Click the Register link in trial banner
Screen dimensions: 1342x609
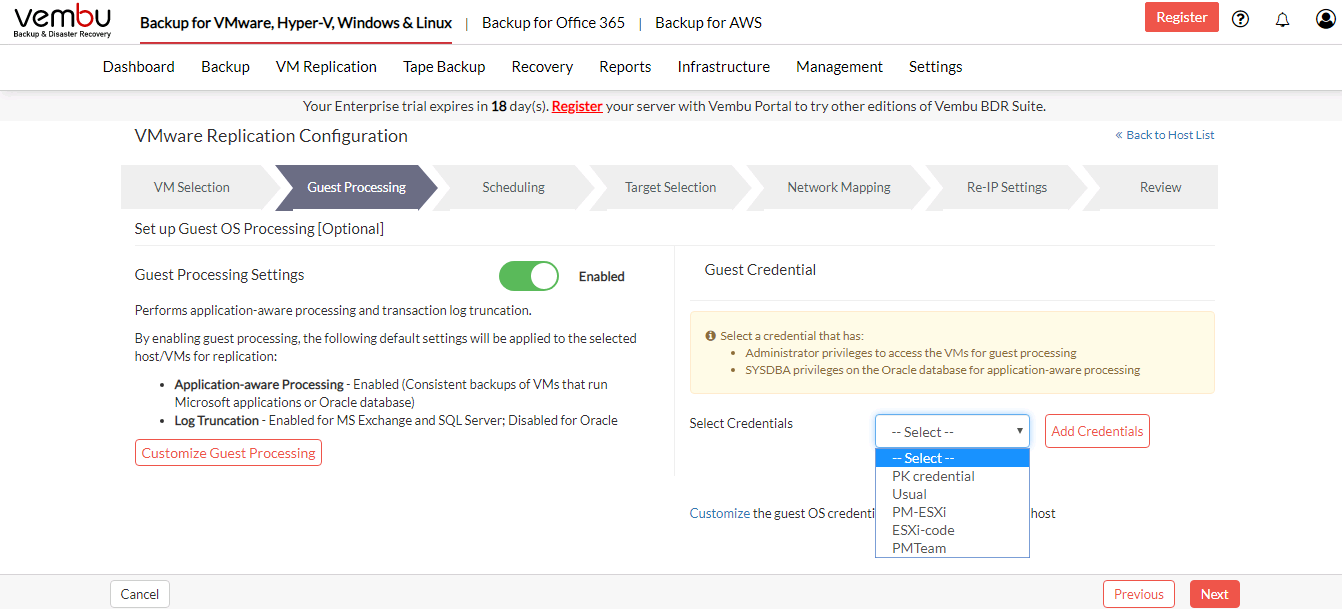click(x=577, y=106)
